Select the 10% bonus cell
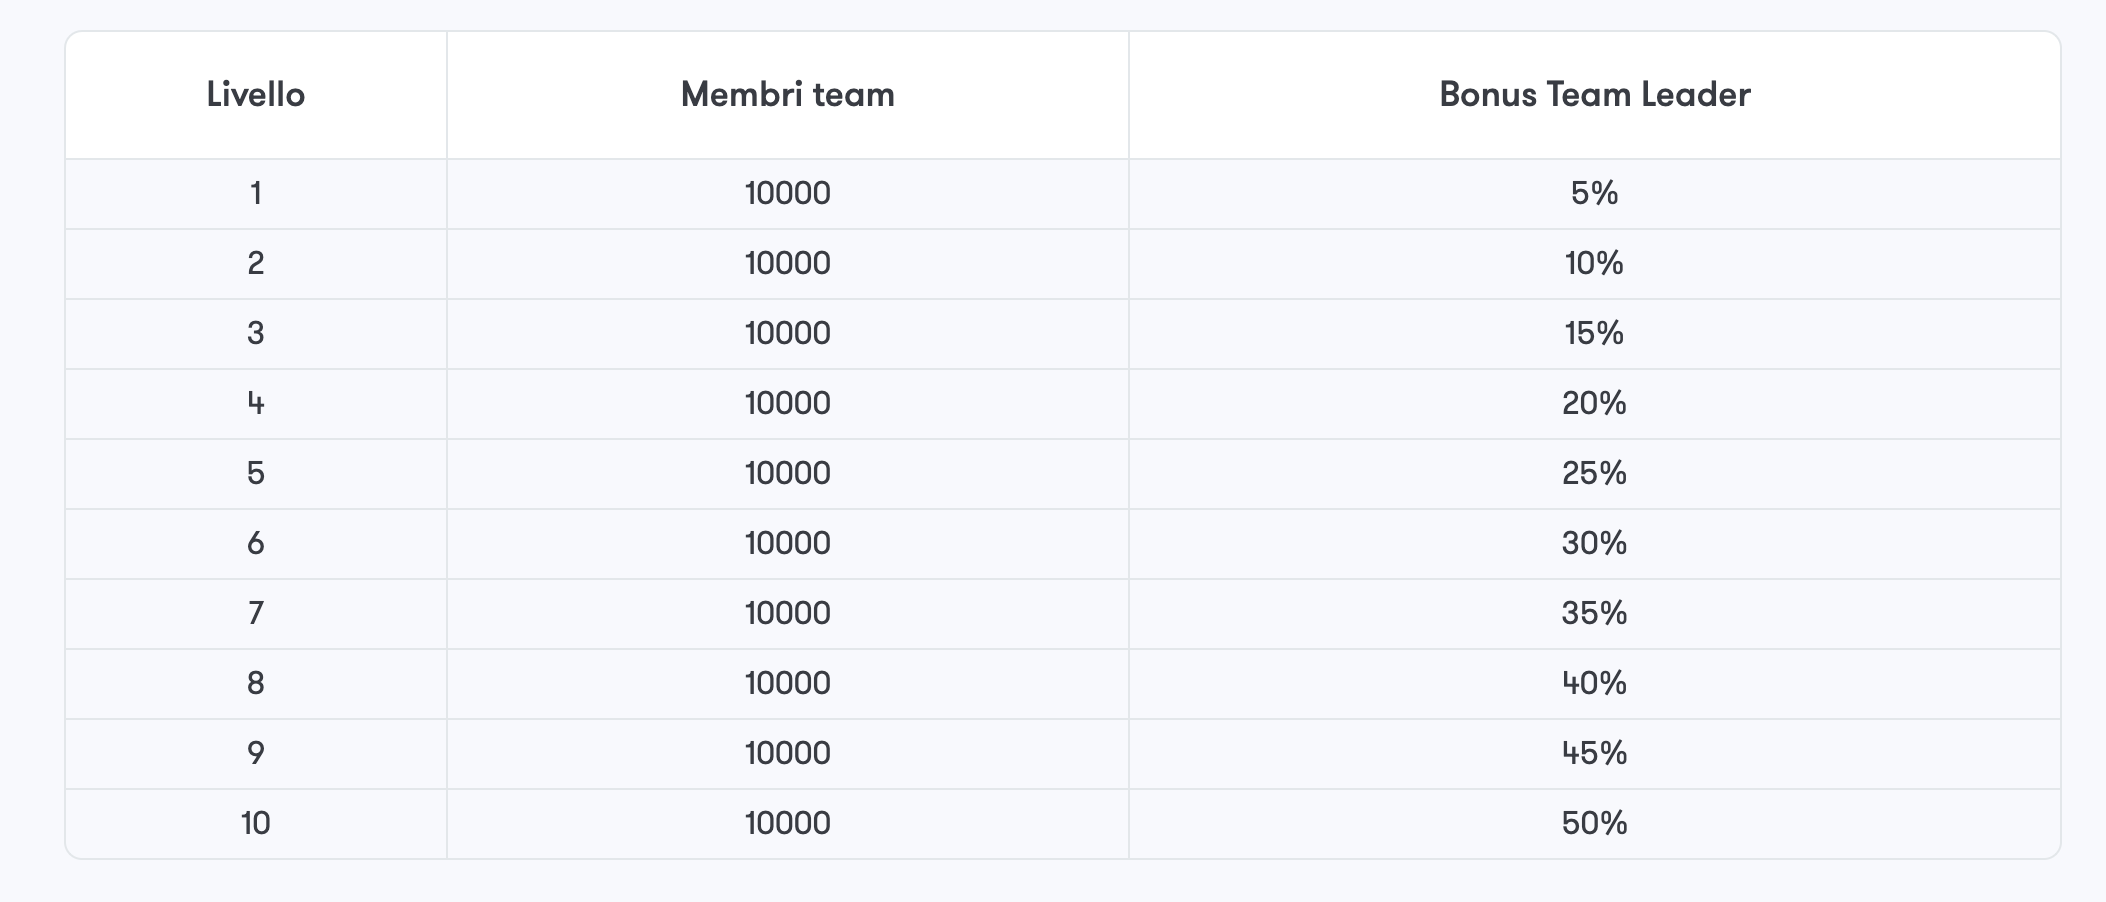 (x=1595, y=263)
